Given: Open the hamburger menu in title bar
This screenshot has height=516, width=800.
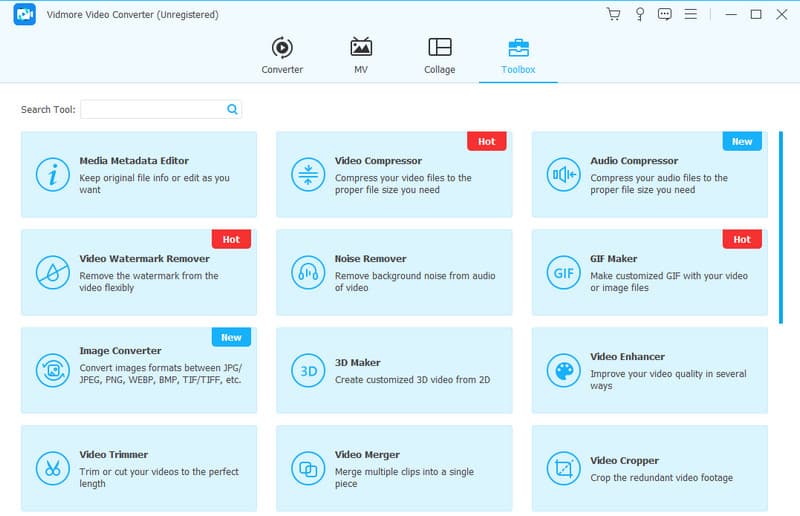Looking at the screenshot, I should (x=691, y=14).
